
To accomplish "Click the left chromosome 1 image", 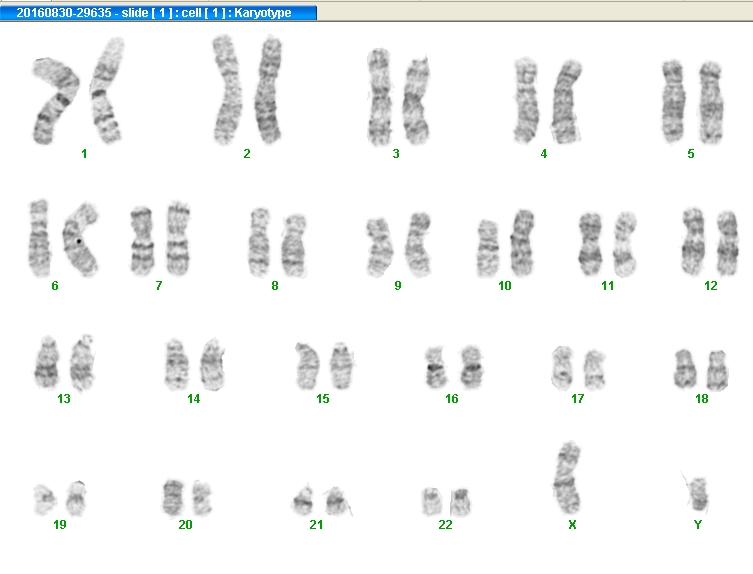I will (x=54, y=101).
